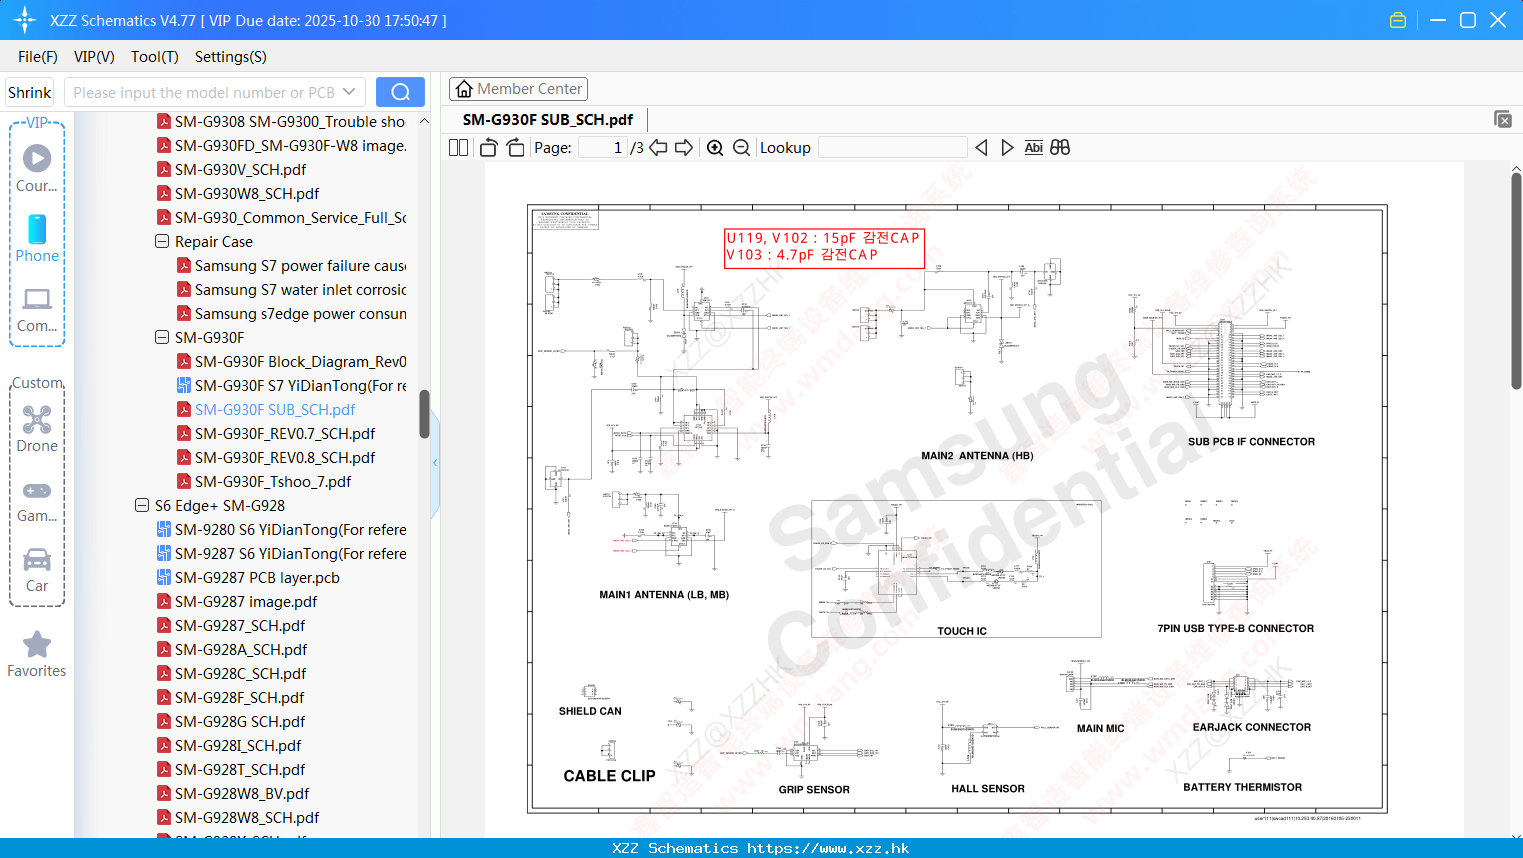Open SM-G930F Block_Diagram file
1523x858 pixels.
tap(292, 361)
